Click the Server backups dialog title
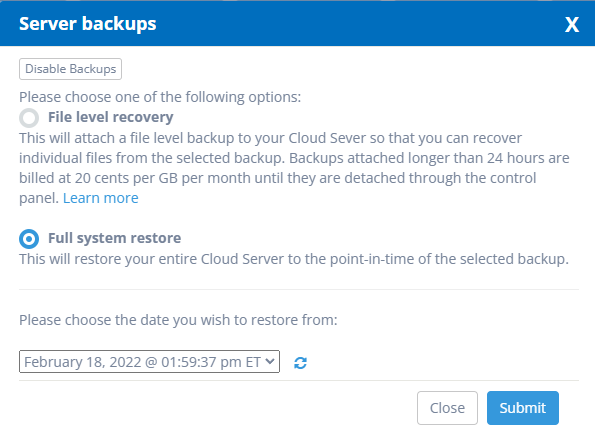 (x=88, y=24)
